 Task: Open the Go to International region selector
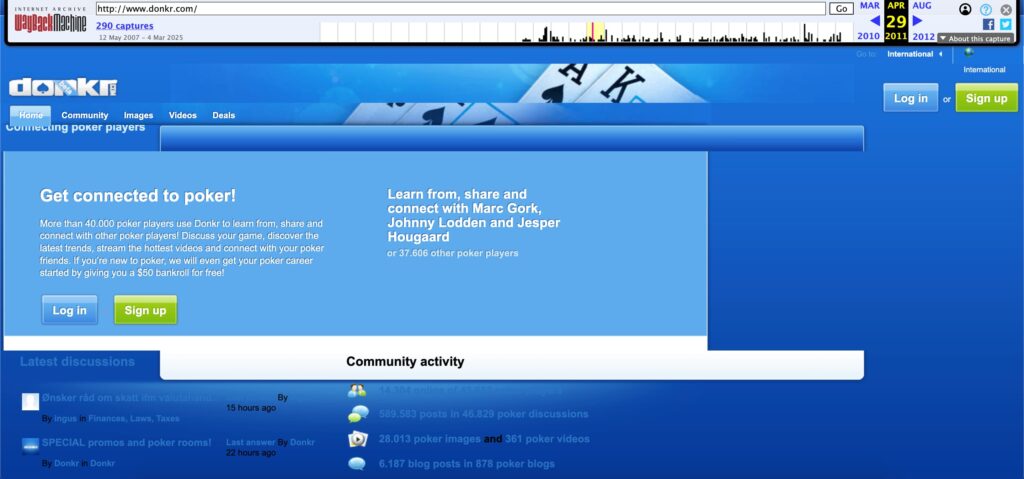tap(914, 54)
